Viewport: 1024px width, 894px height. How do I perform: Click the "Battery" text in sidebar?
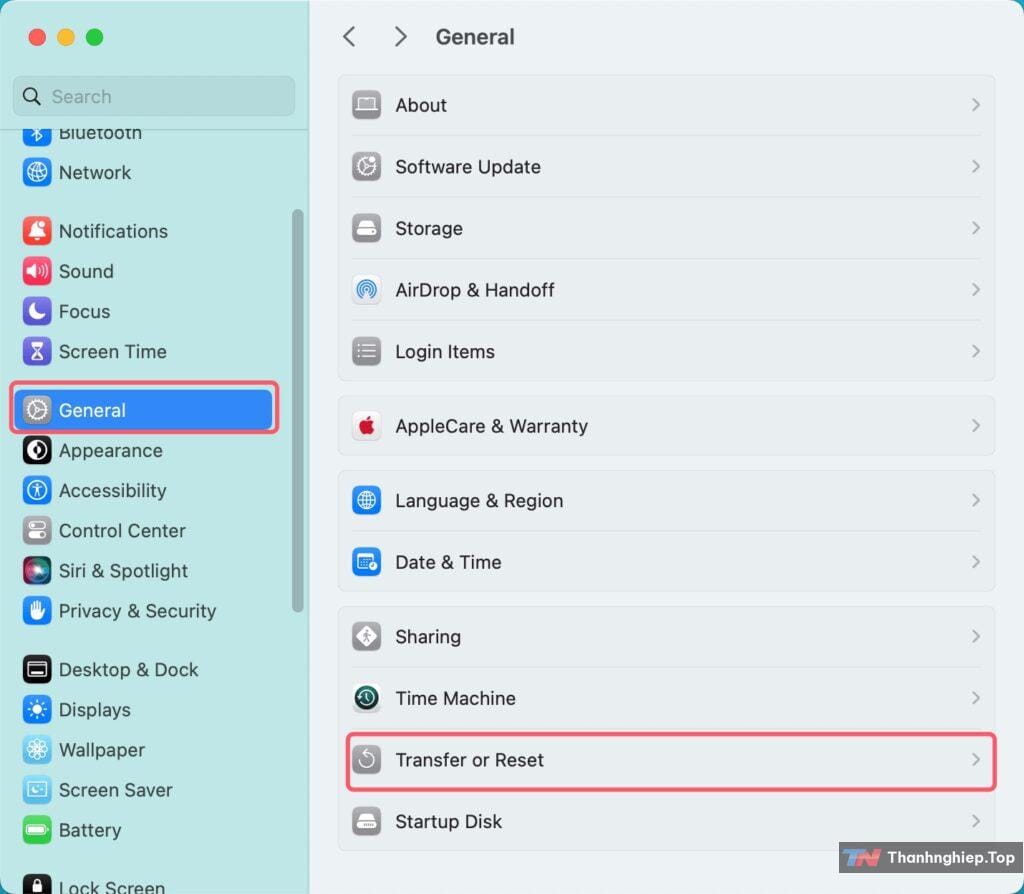coord(90,830)
